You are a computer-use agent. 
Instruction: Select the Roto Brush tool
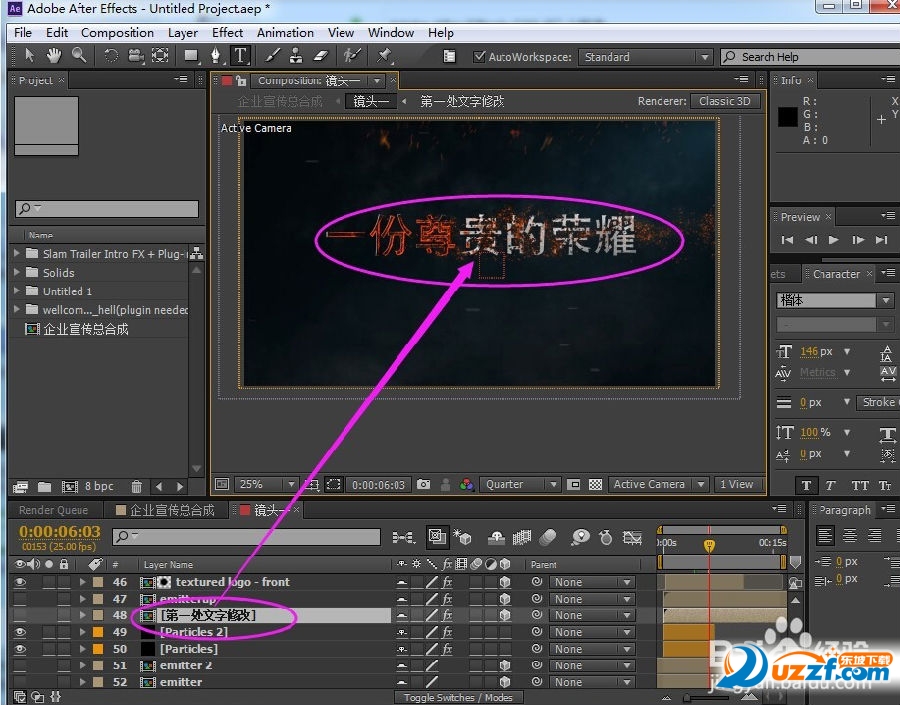coord(351,56)
